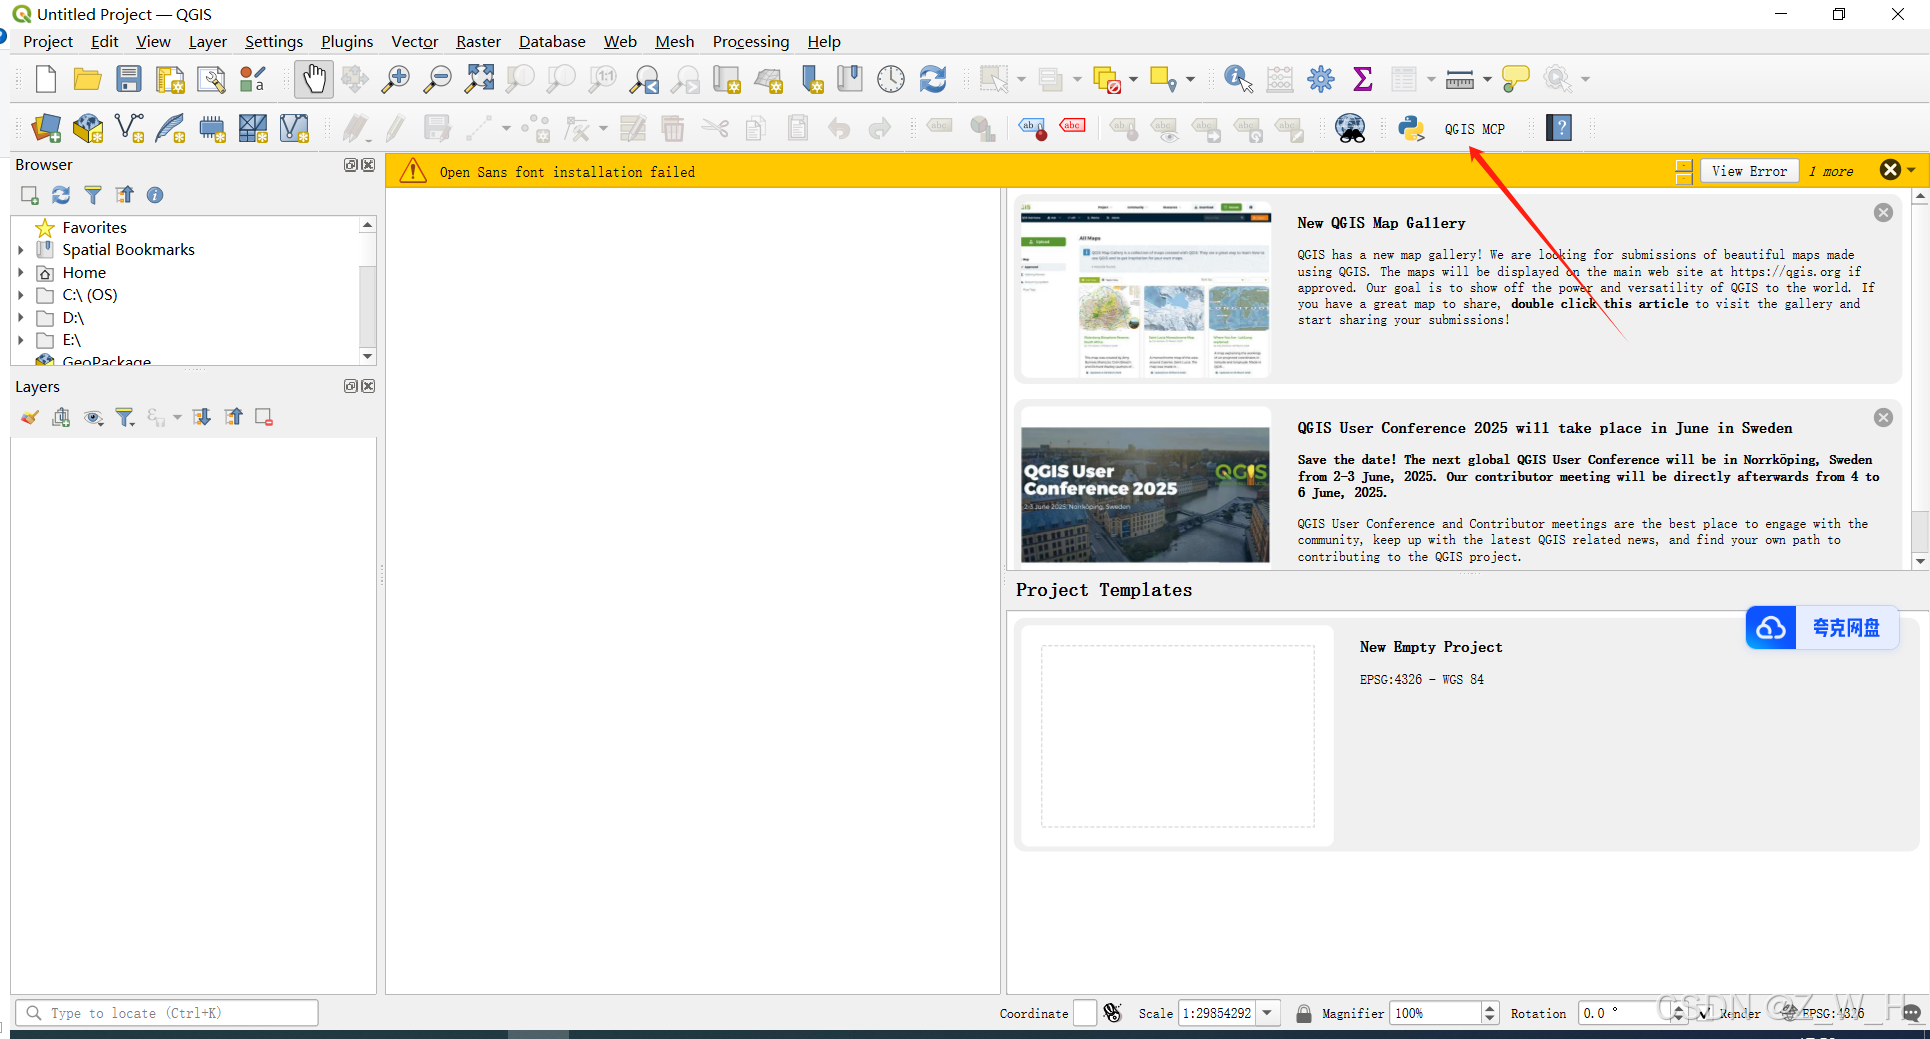Expand the Home tree node
Image resolution: width=1930 pixels, height=1039 pixels.
(x=21, y=273)
